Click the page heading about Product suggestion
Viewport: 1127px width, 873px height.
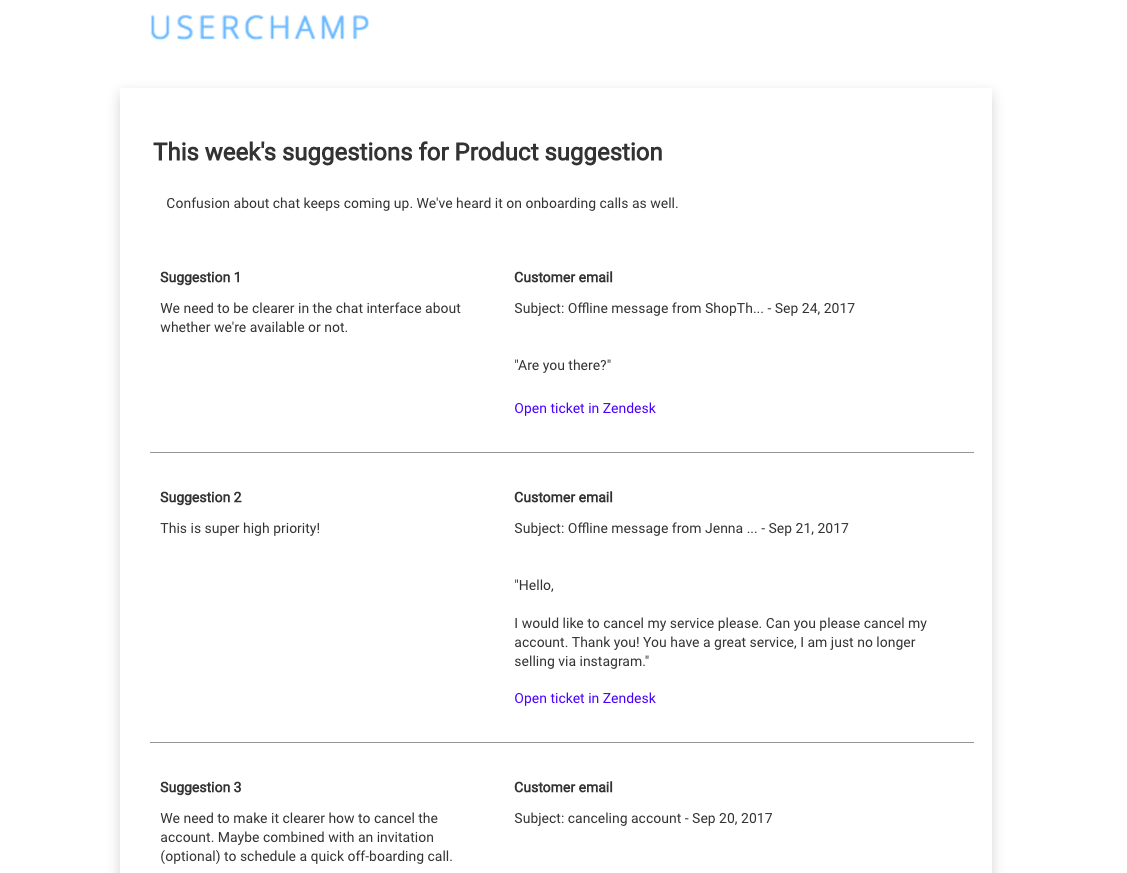[408, 152]
